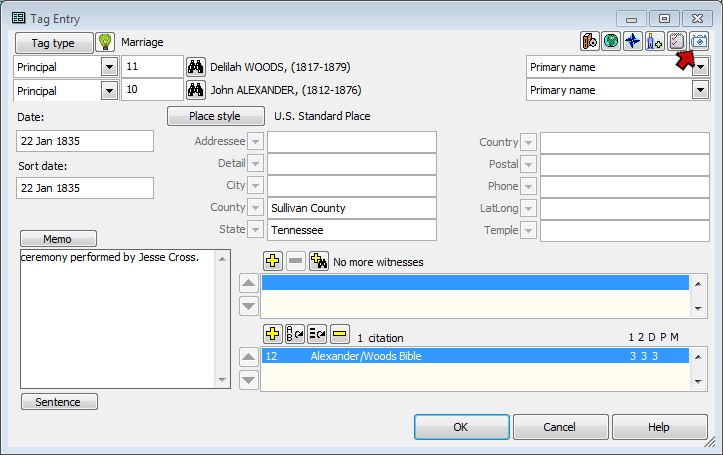This screenshot has width=723, height=455.
Task: Click the Sort date input field
Action: point(85,188)
